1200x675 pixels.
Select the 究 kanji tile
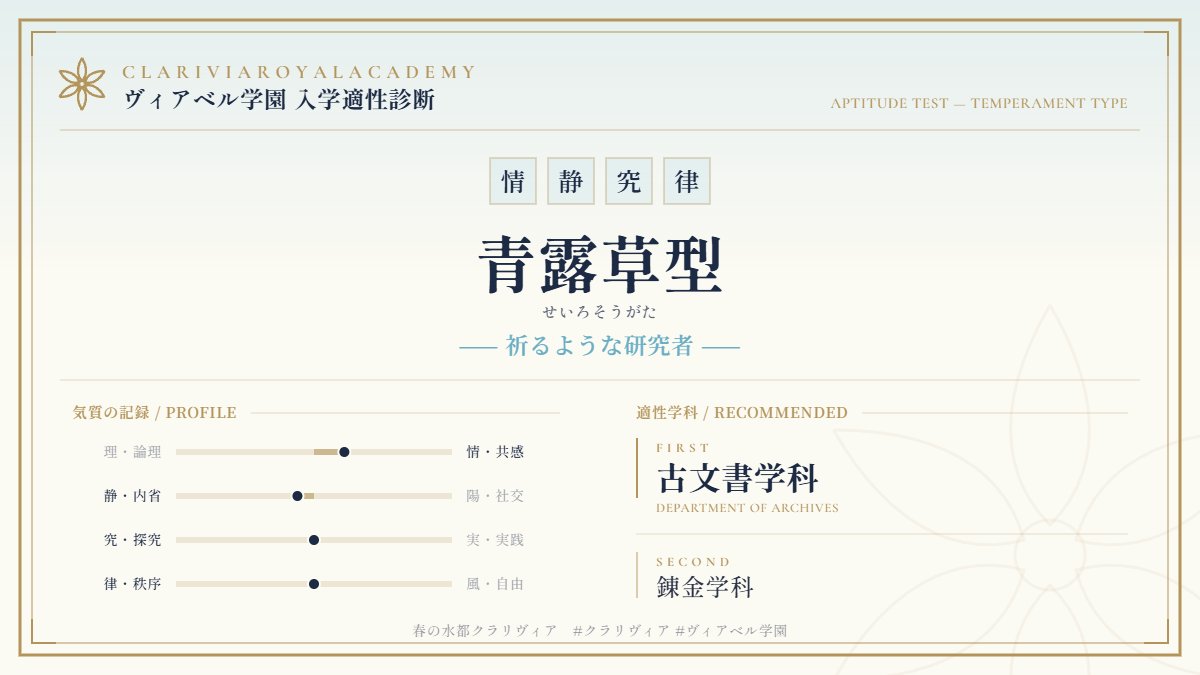tap(629, 181)
